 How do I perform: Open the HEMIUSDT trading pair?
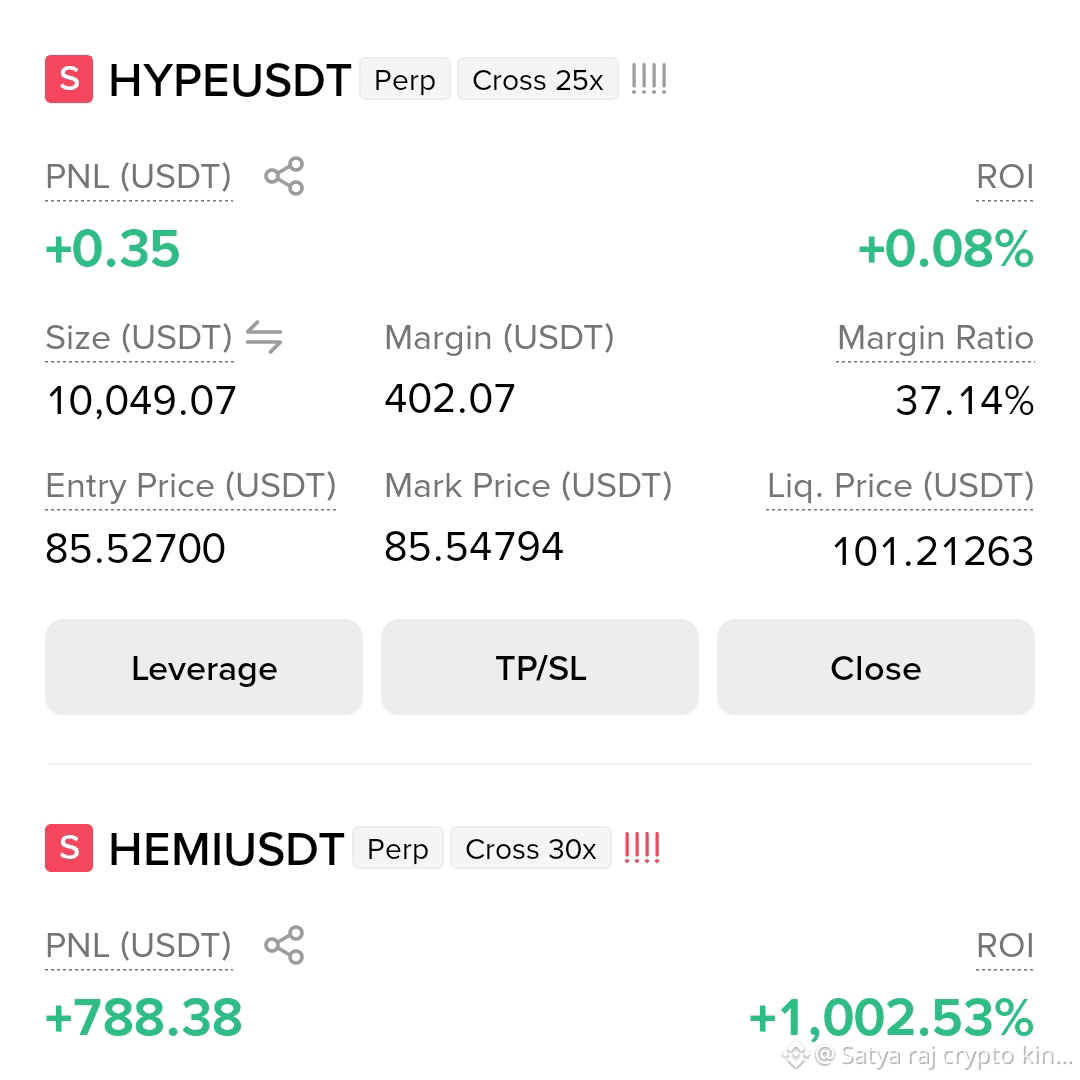tap(227, 849)
